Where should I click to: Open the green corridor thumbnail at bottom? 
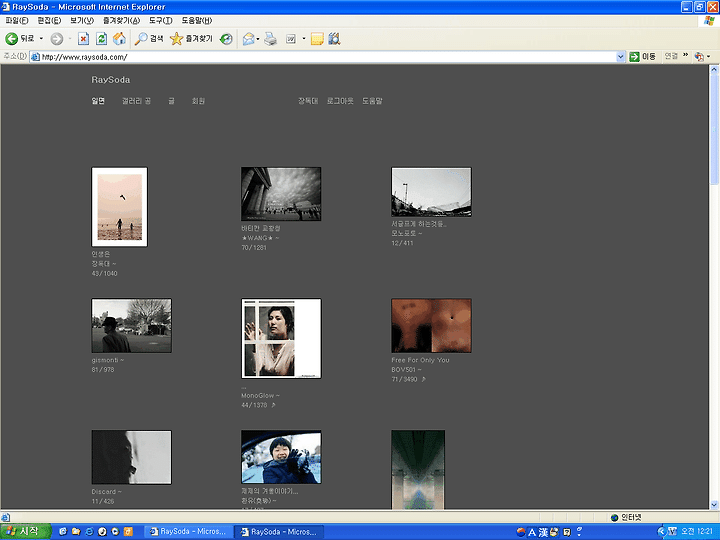418,469
